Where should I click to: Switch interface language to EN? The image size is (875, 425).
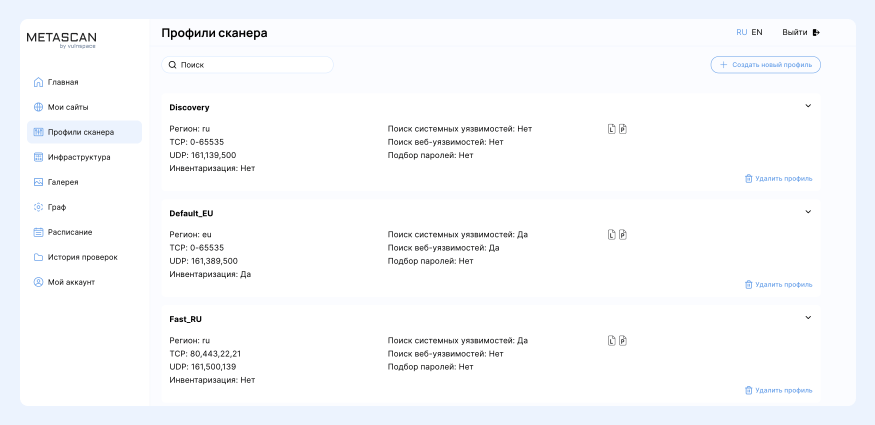pyautogui.click(x=757, y=32)
